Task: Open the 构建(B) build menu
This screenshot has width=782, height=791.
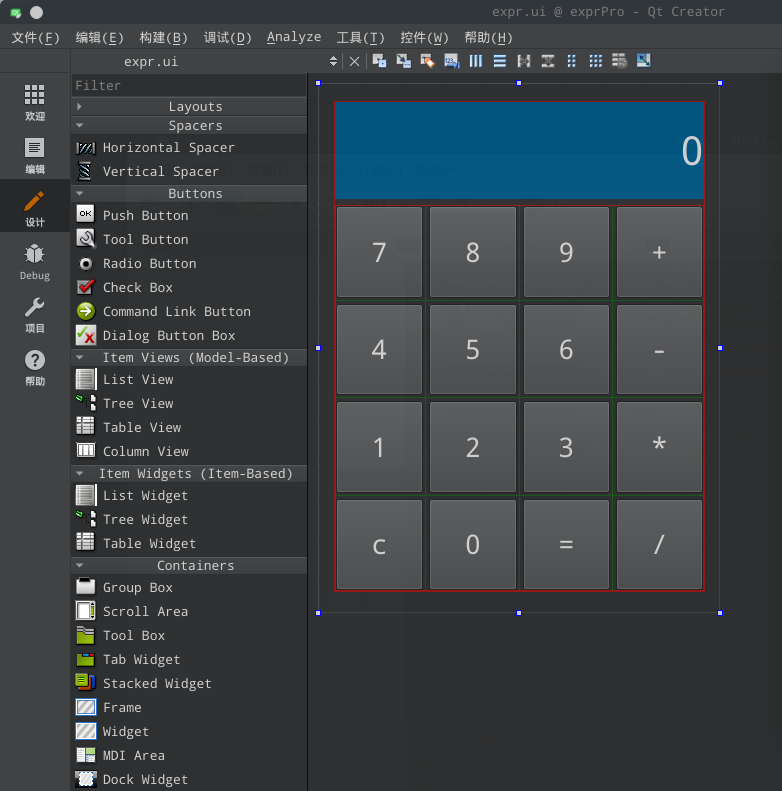Action: pyautogui.click(x=163, y=37)
